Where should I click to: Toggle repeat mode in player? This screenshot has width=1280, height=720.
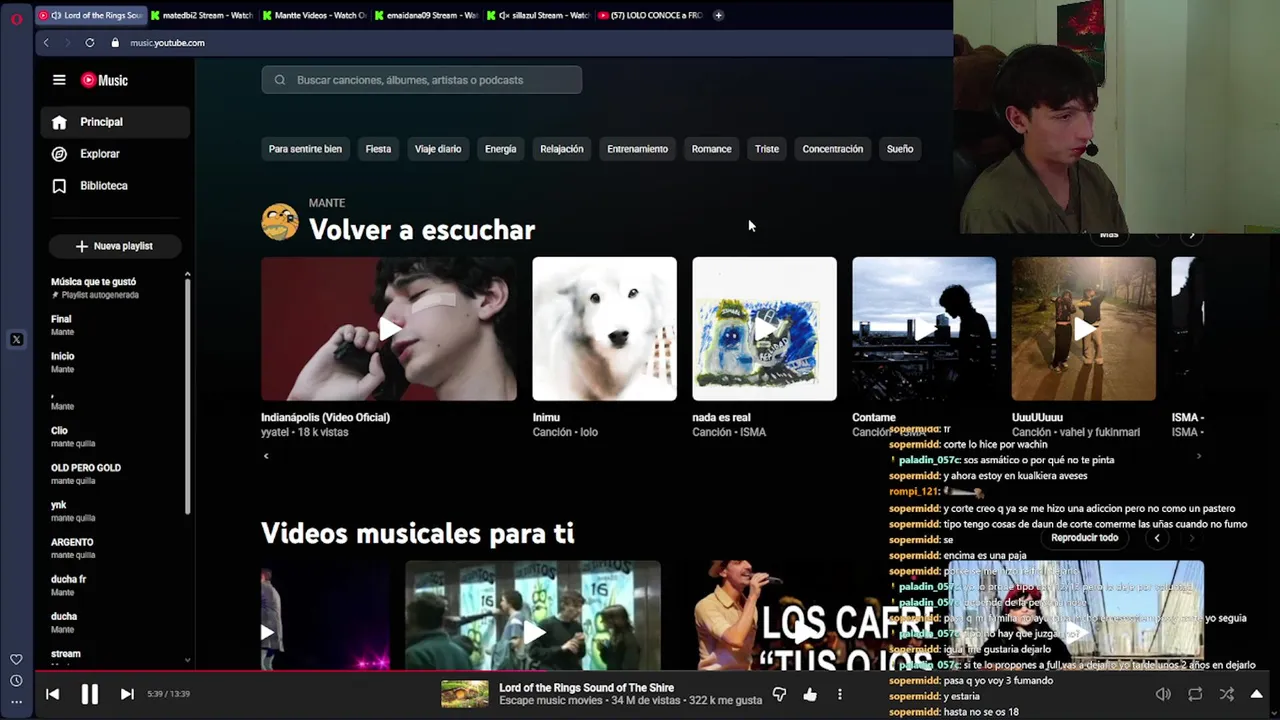click(1195, 694)
